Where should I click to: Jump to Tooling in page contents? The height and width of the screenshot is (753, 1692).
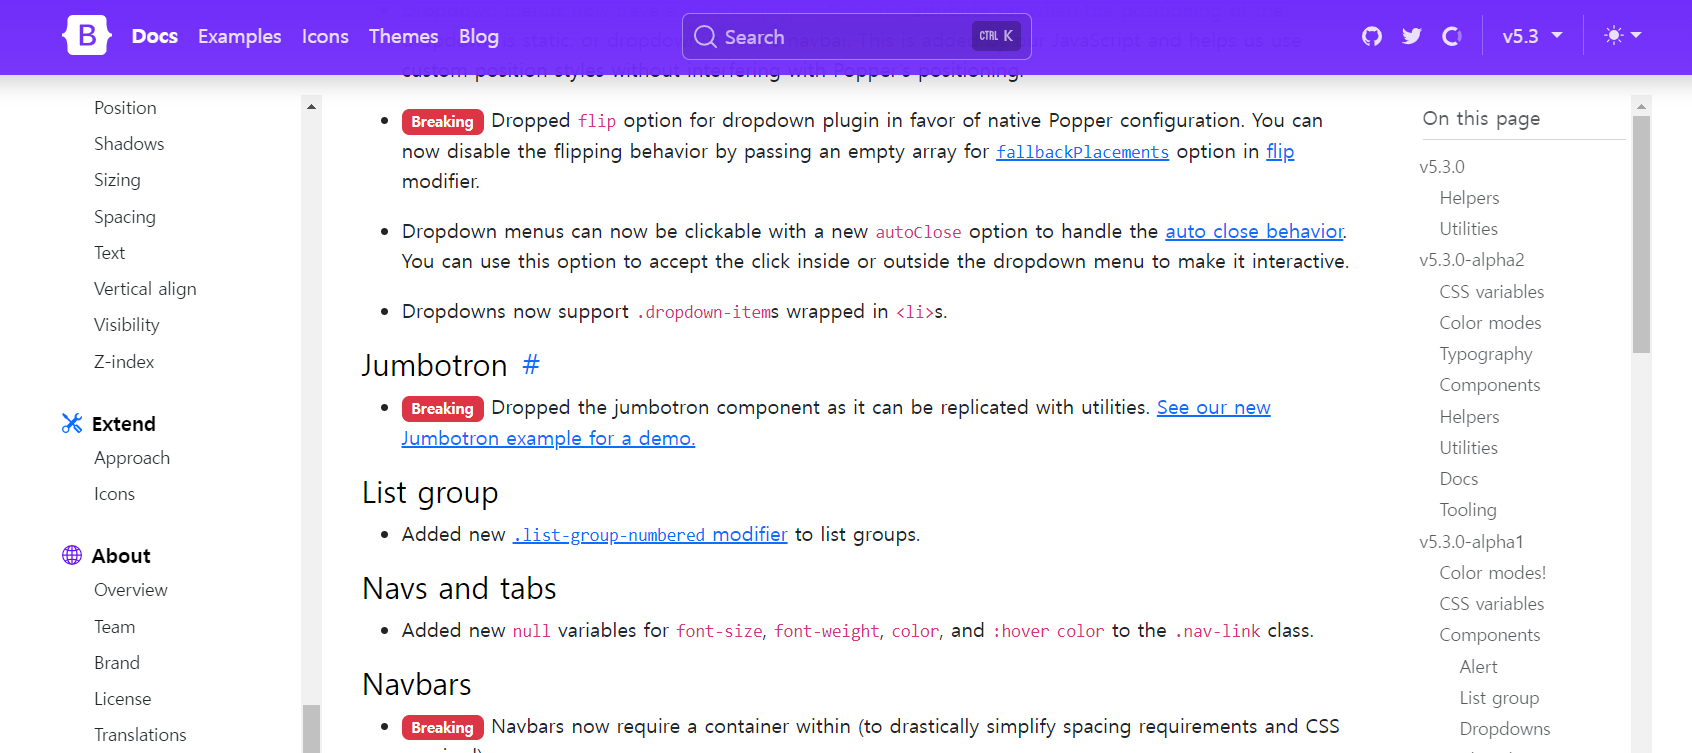click(x=1468, y=510)
